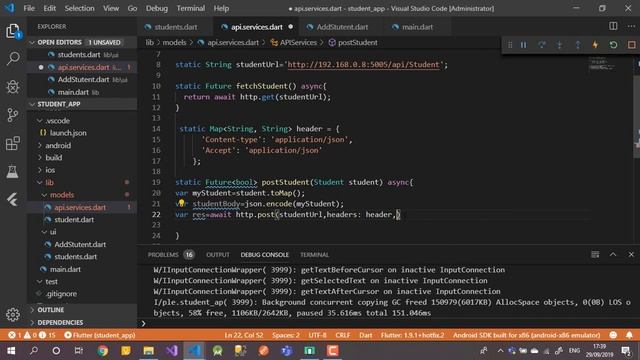Click the errors and warnings status item
Image resolution: width=640 pixels, height=360 pixels.
pos(32,335)
